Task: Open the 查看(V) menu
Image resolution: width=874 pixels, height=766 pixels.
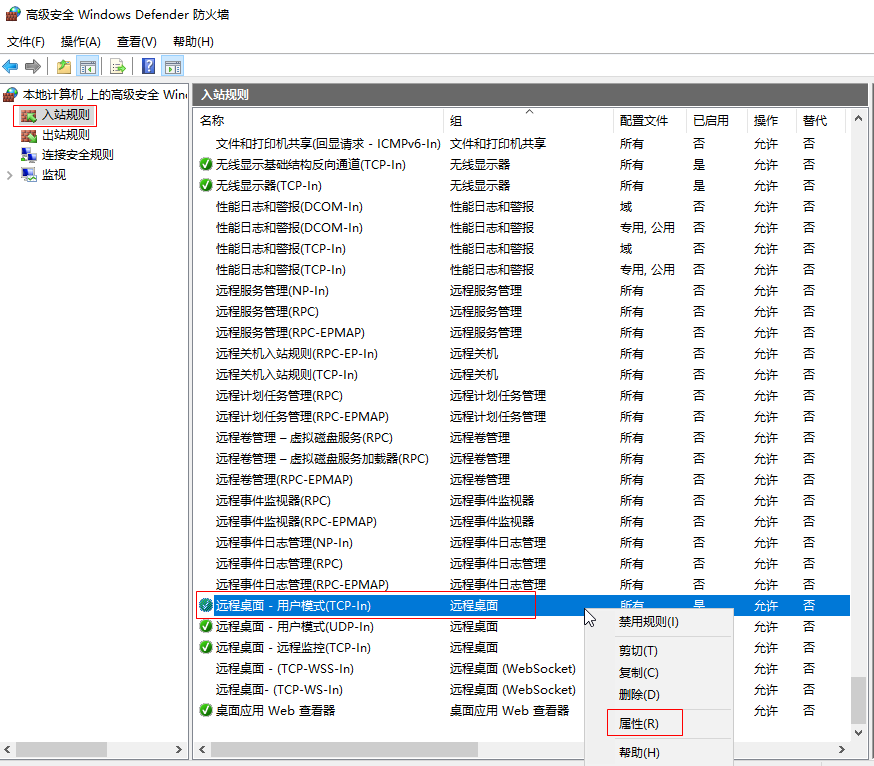Action: point(137,42)
